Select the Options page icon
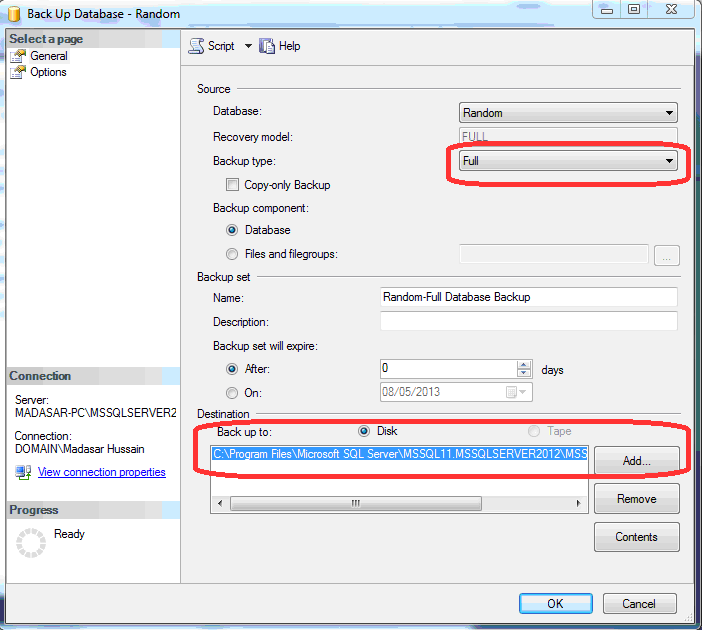This screenshot has width=702, height=630. click(17, 72)
